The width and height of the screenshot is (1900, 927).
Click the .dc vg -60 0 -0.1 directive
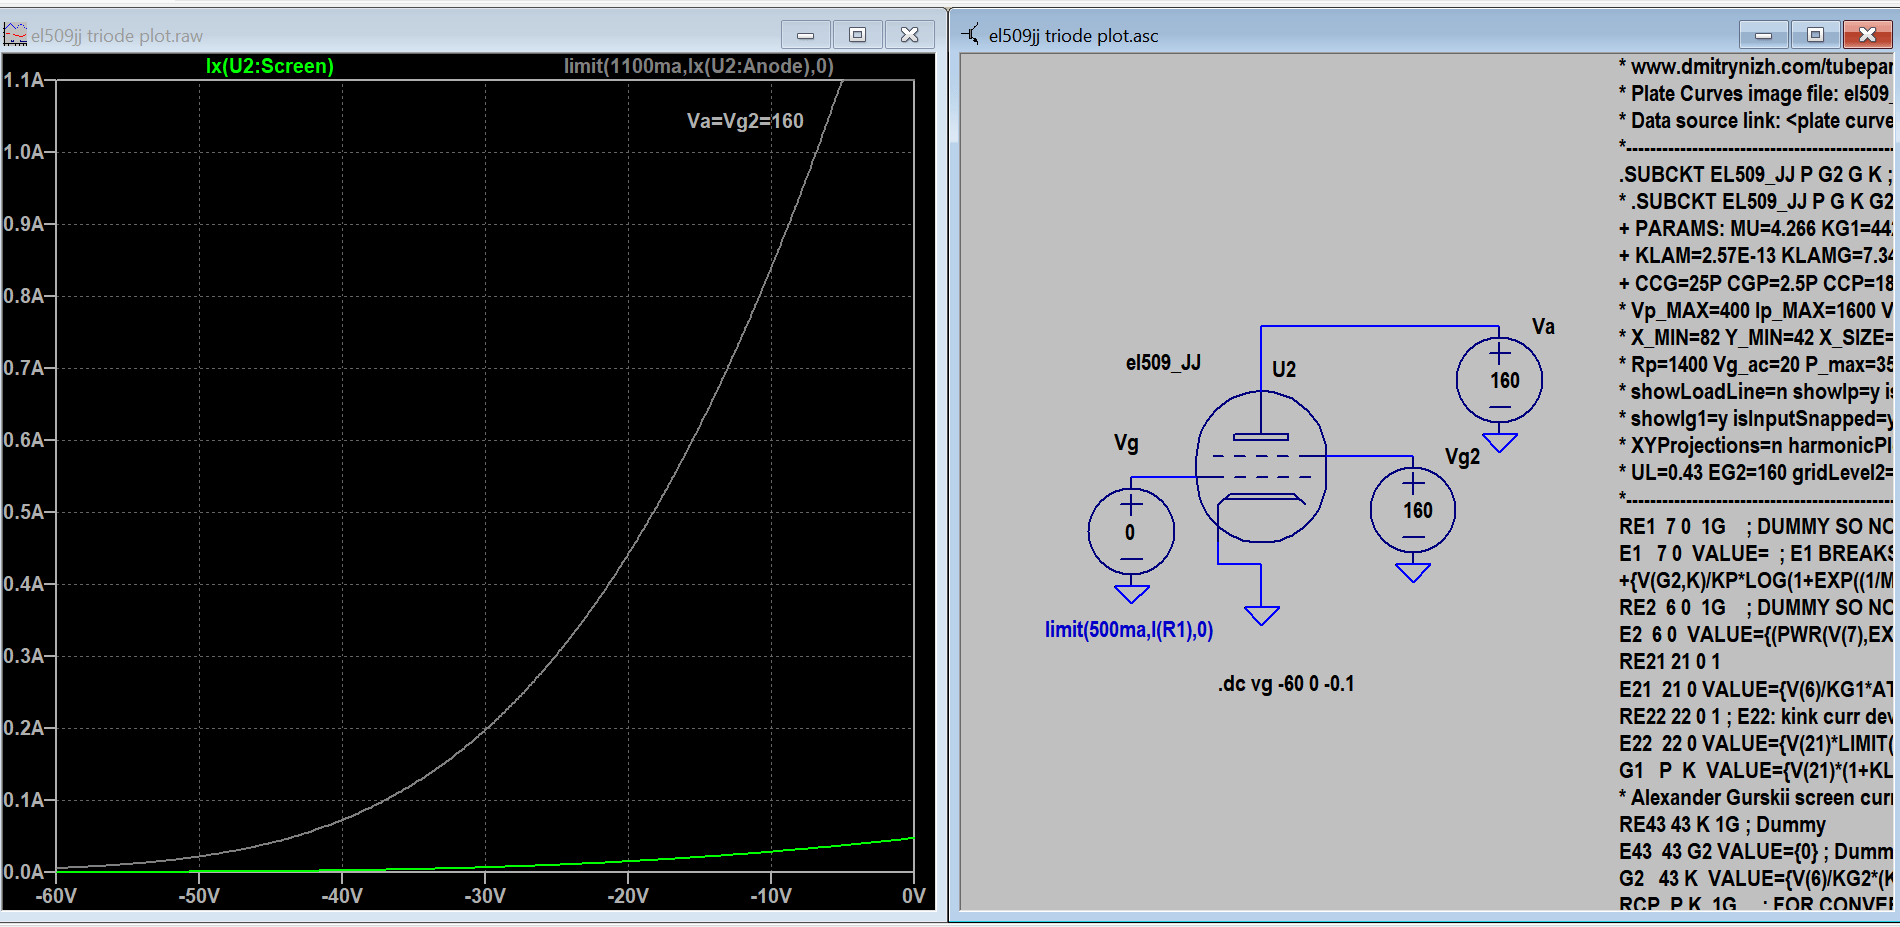(x=1286, y=684)
